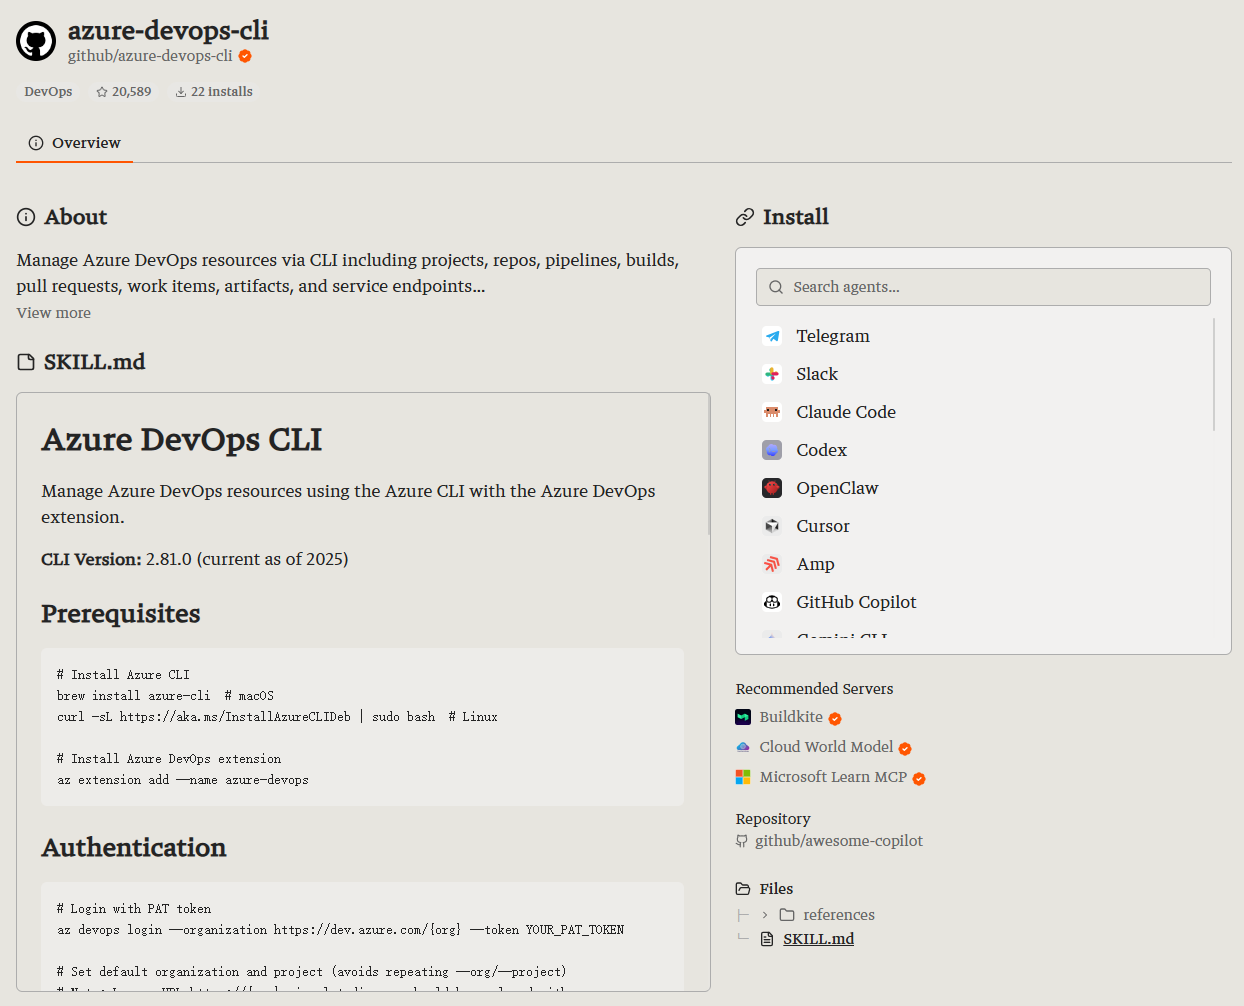This screenshot has width=1244, height=1006.
Task: Click the GitHub Copilot agent icon
Action: click(x=772, y=602)
